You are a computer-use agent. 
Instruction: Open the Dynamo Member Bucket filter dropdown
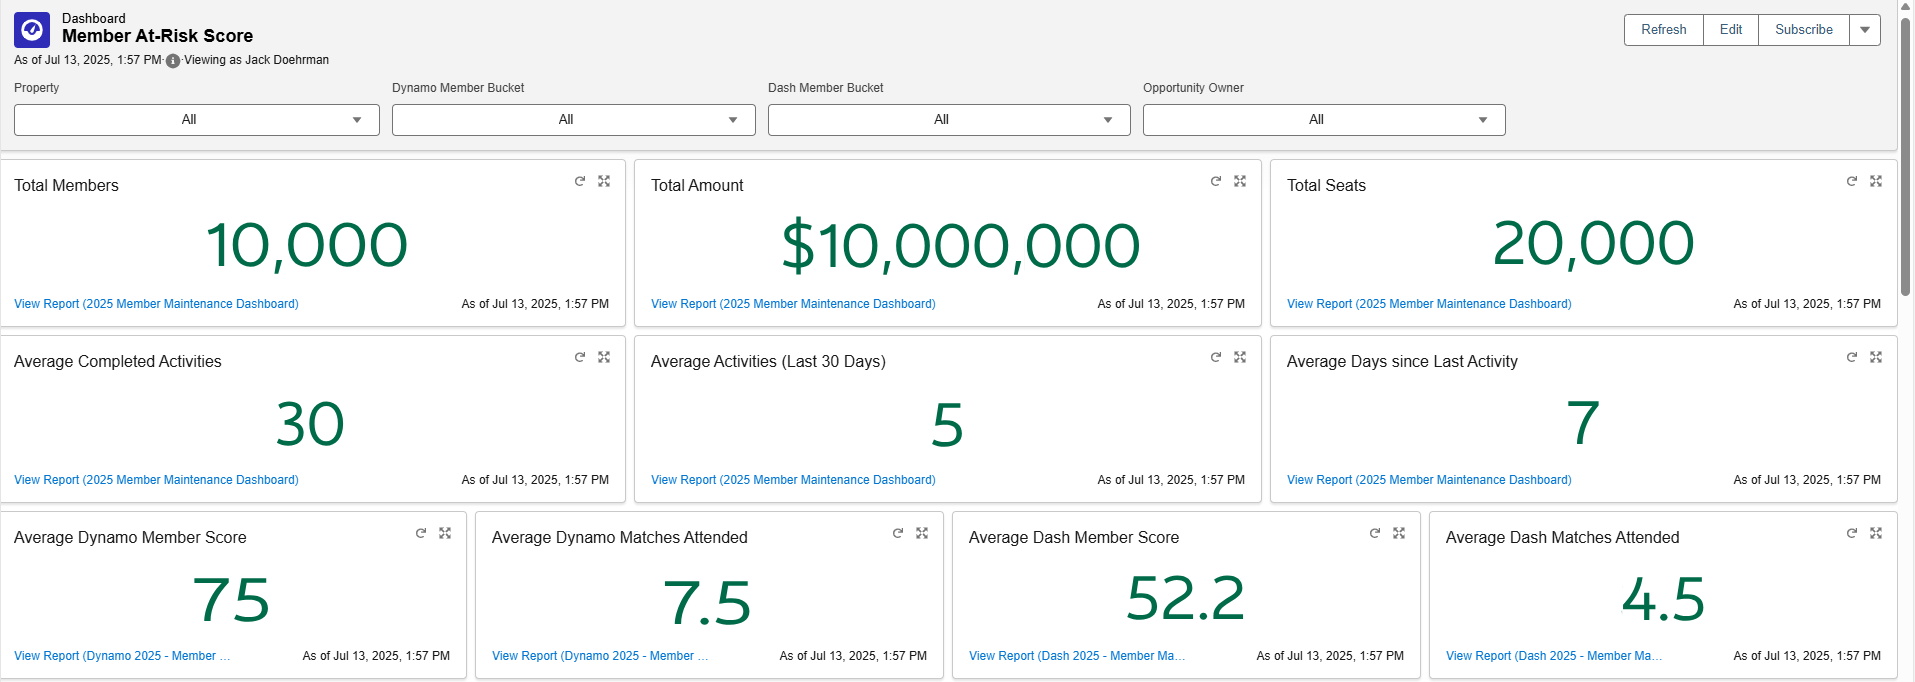[574, 120]
